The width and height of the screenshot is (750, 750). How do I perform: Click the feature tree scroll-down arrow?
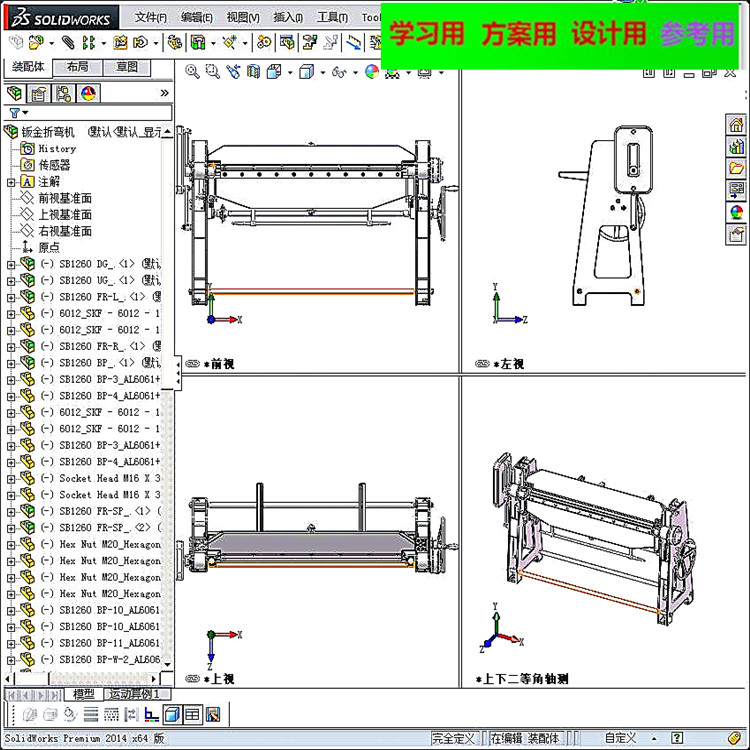point(167,664)
